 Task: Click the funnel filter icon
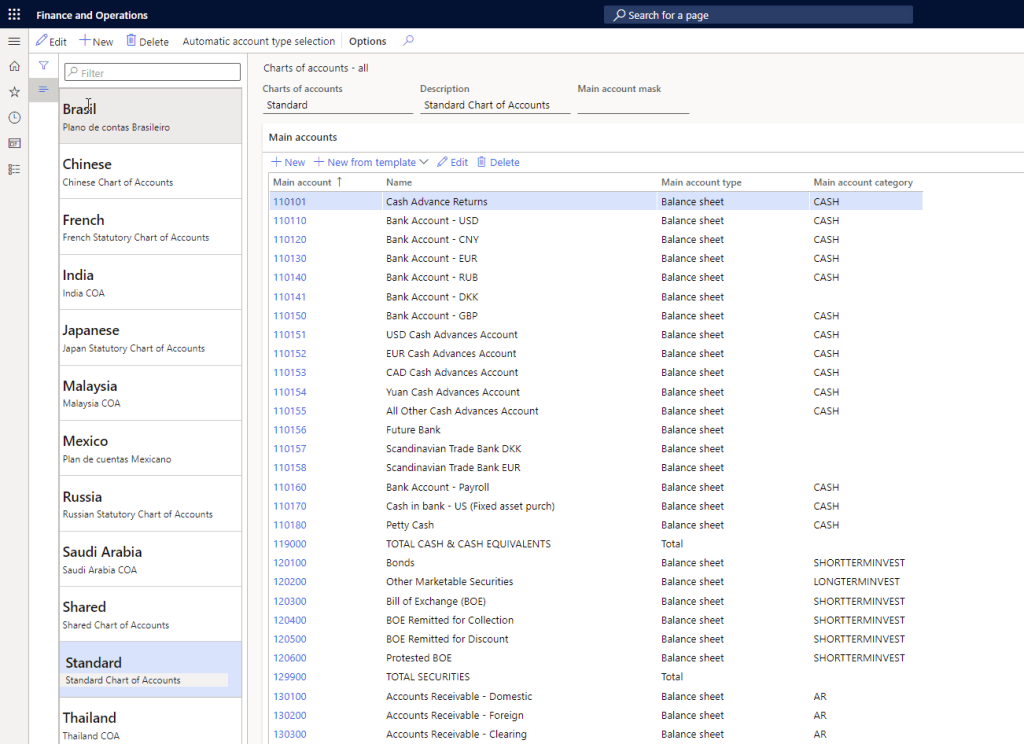coord(43,66)
